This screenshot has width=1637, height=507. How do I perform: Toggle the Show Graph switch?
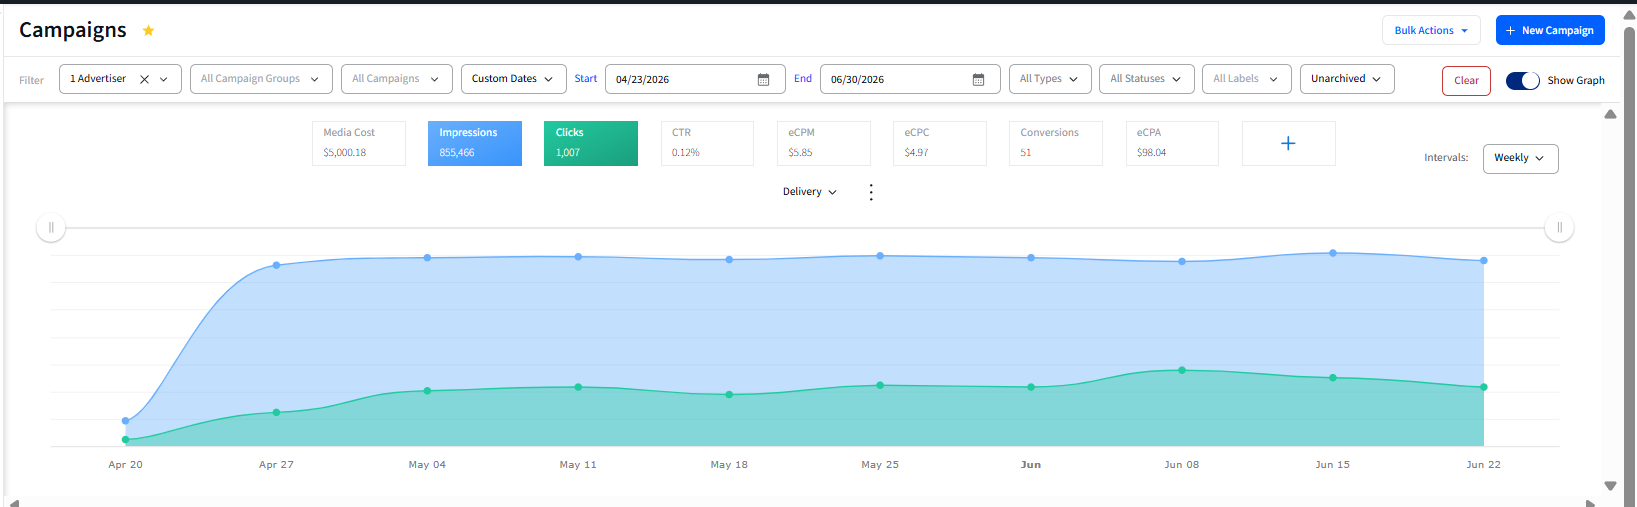tap(1522, 80)
